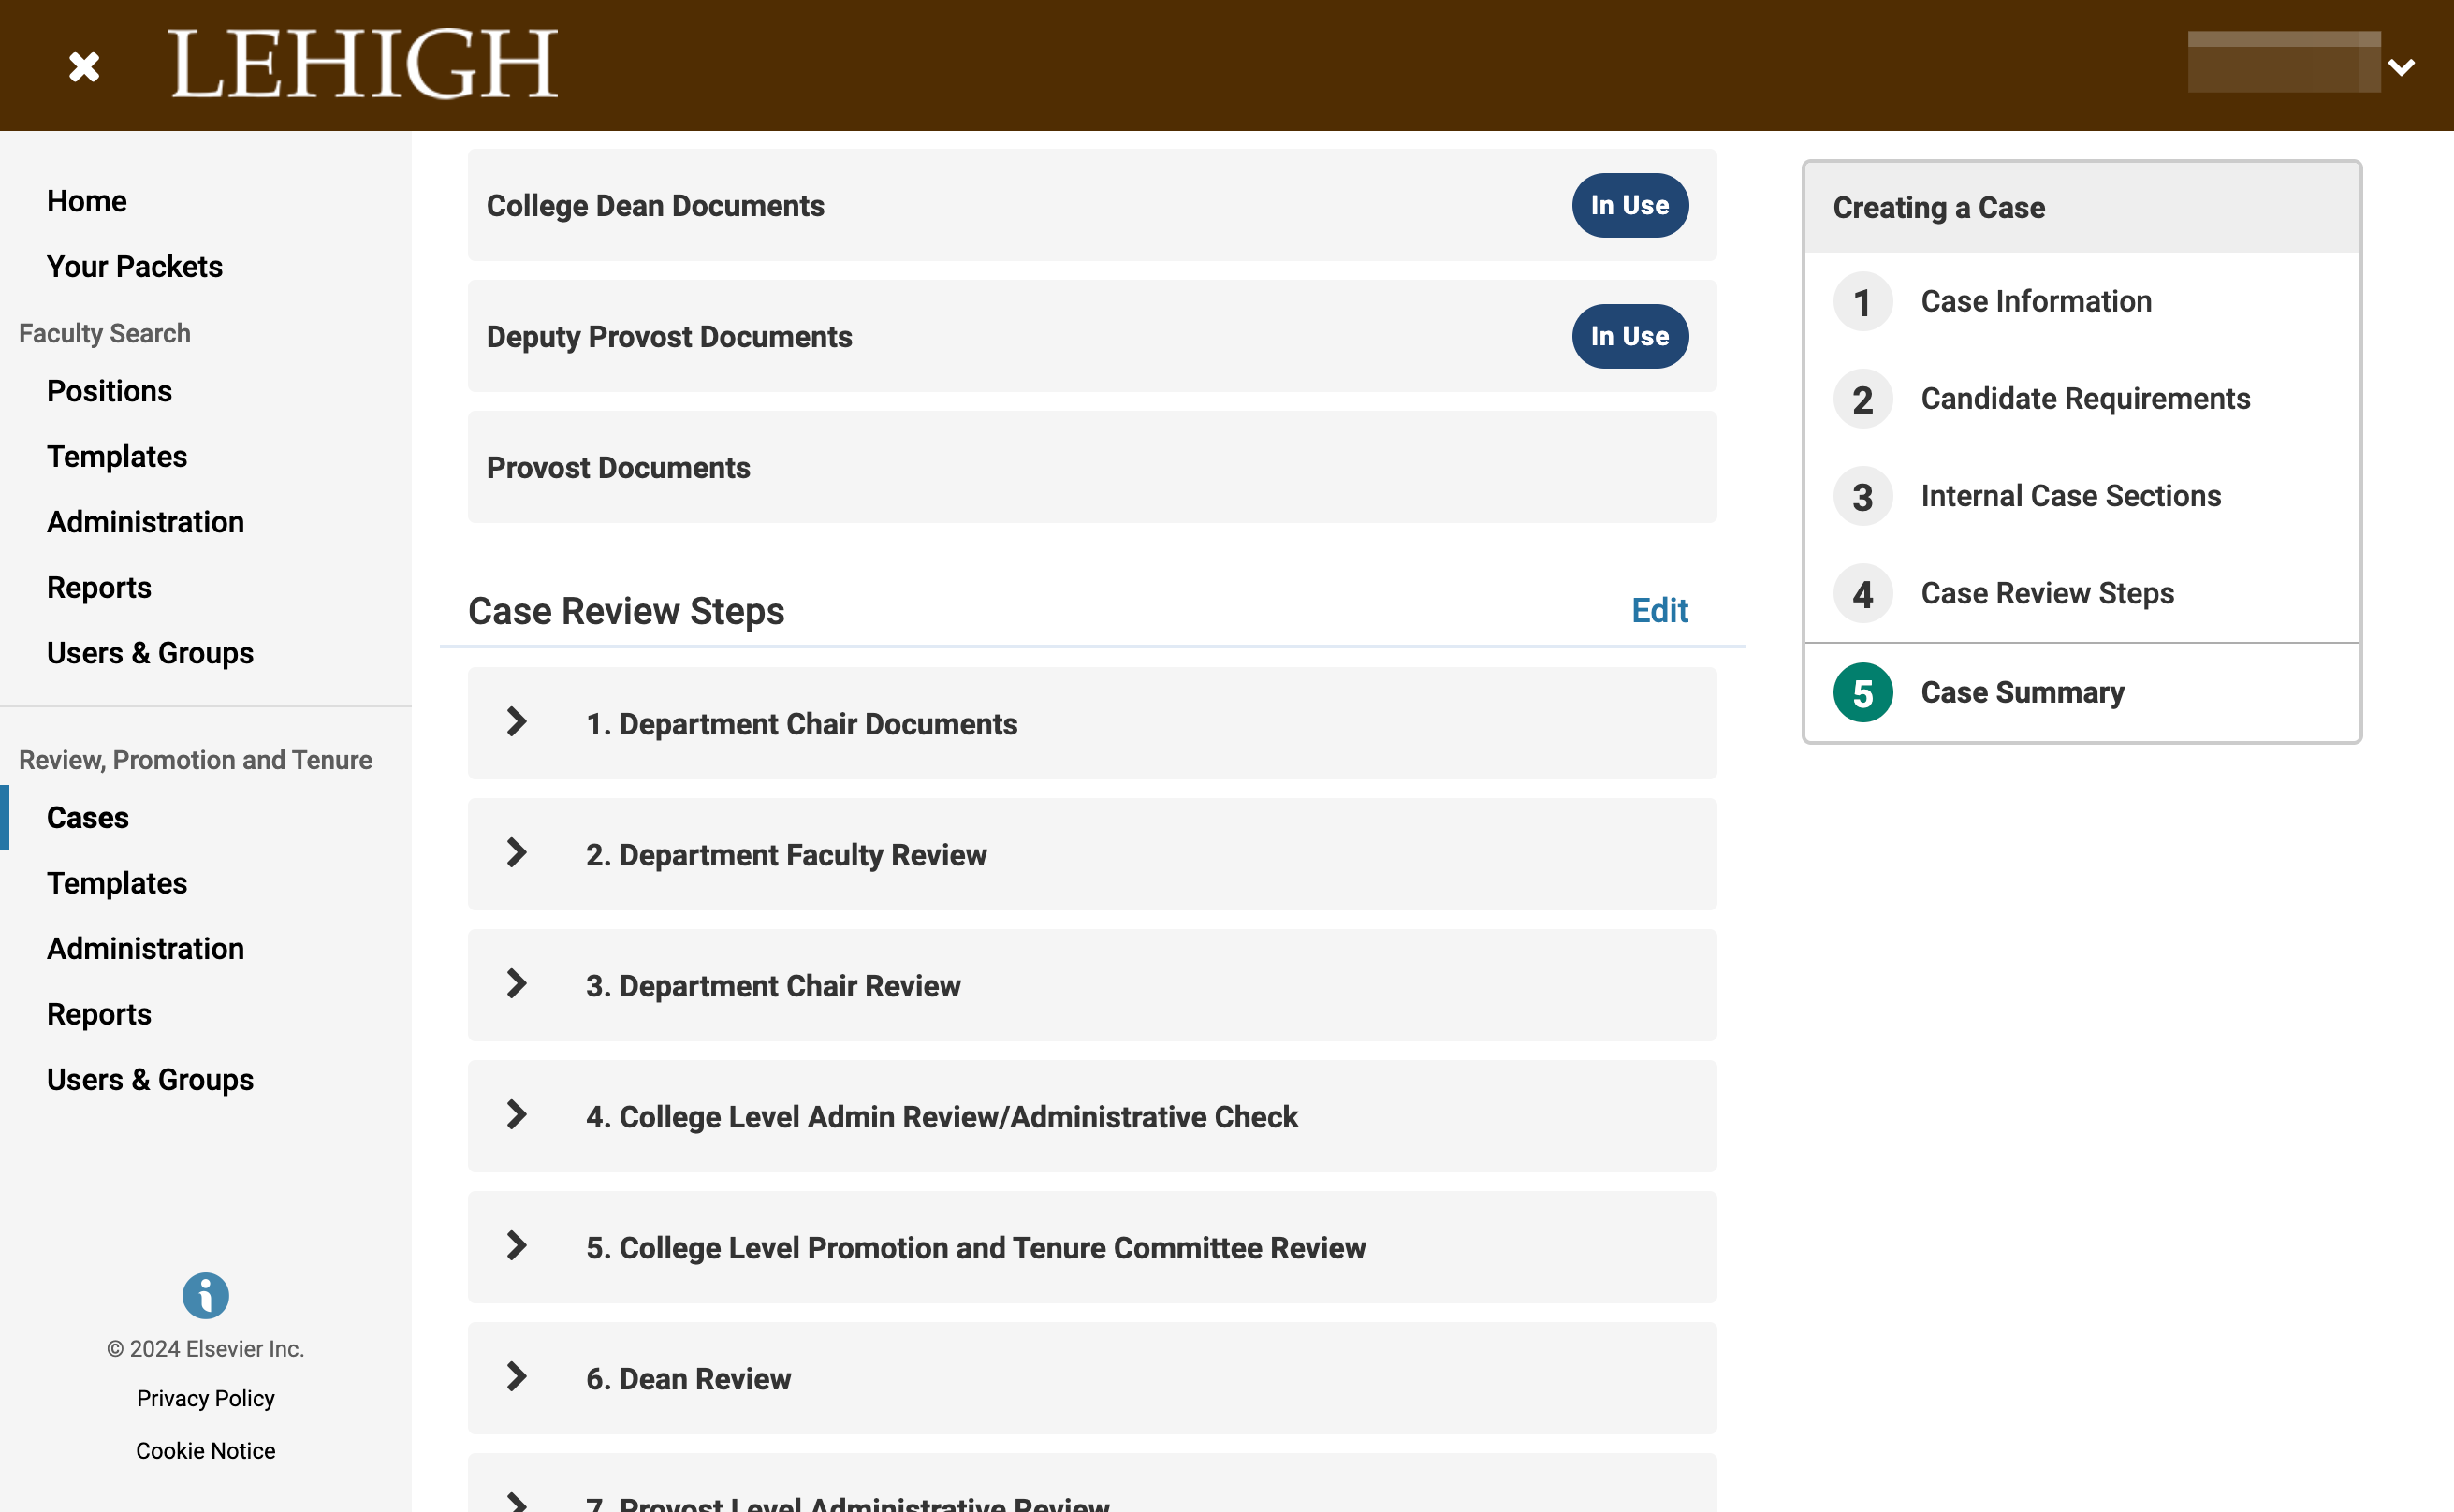Select Deputy Provost Documents section title

669,336
